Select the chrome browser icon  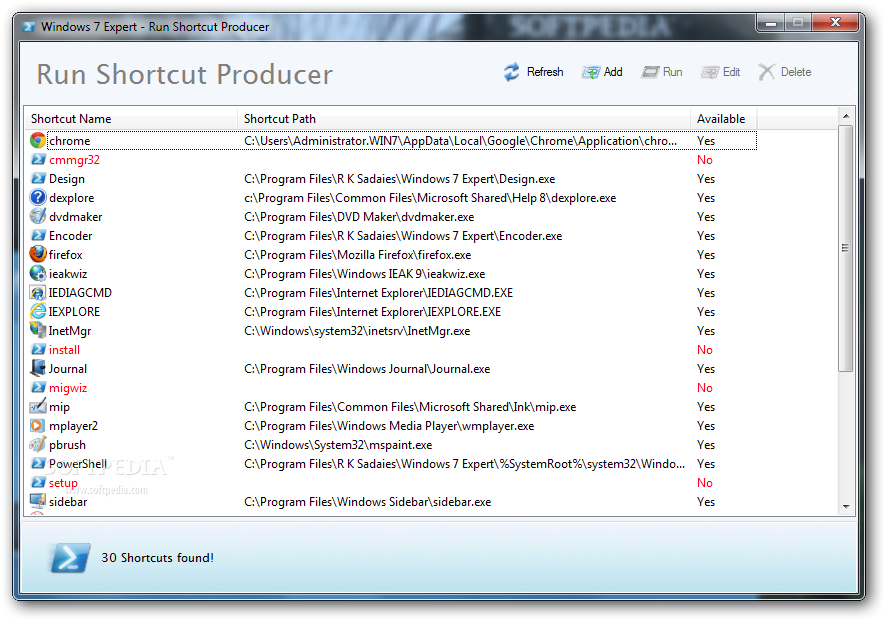coord(38,140)
